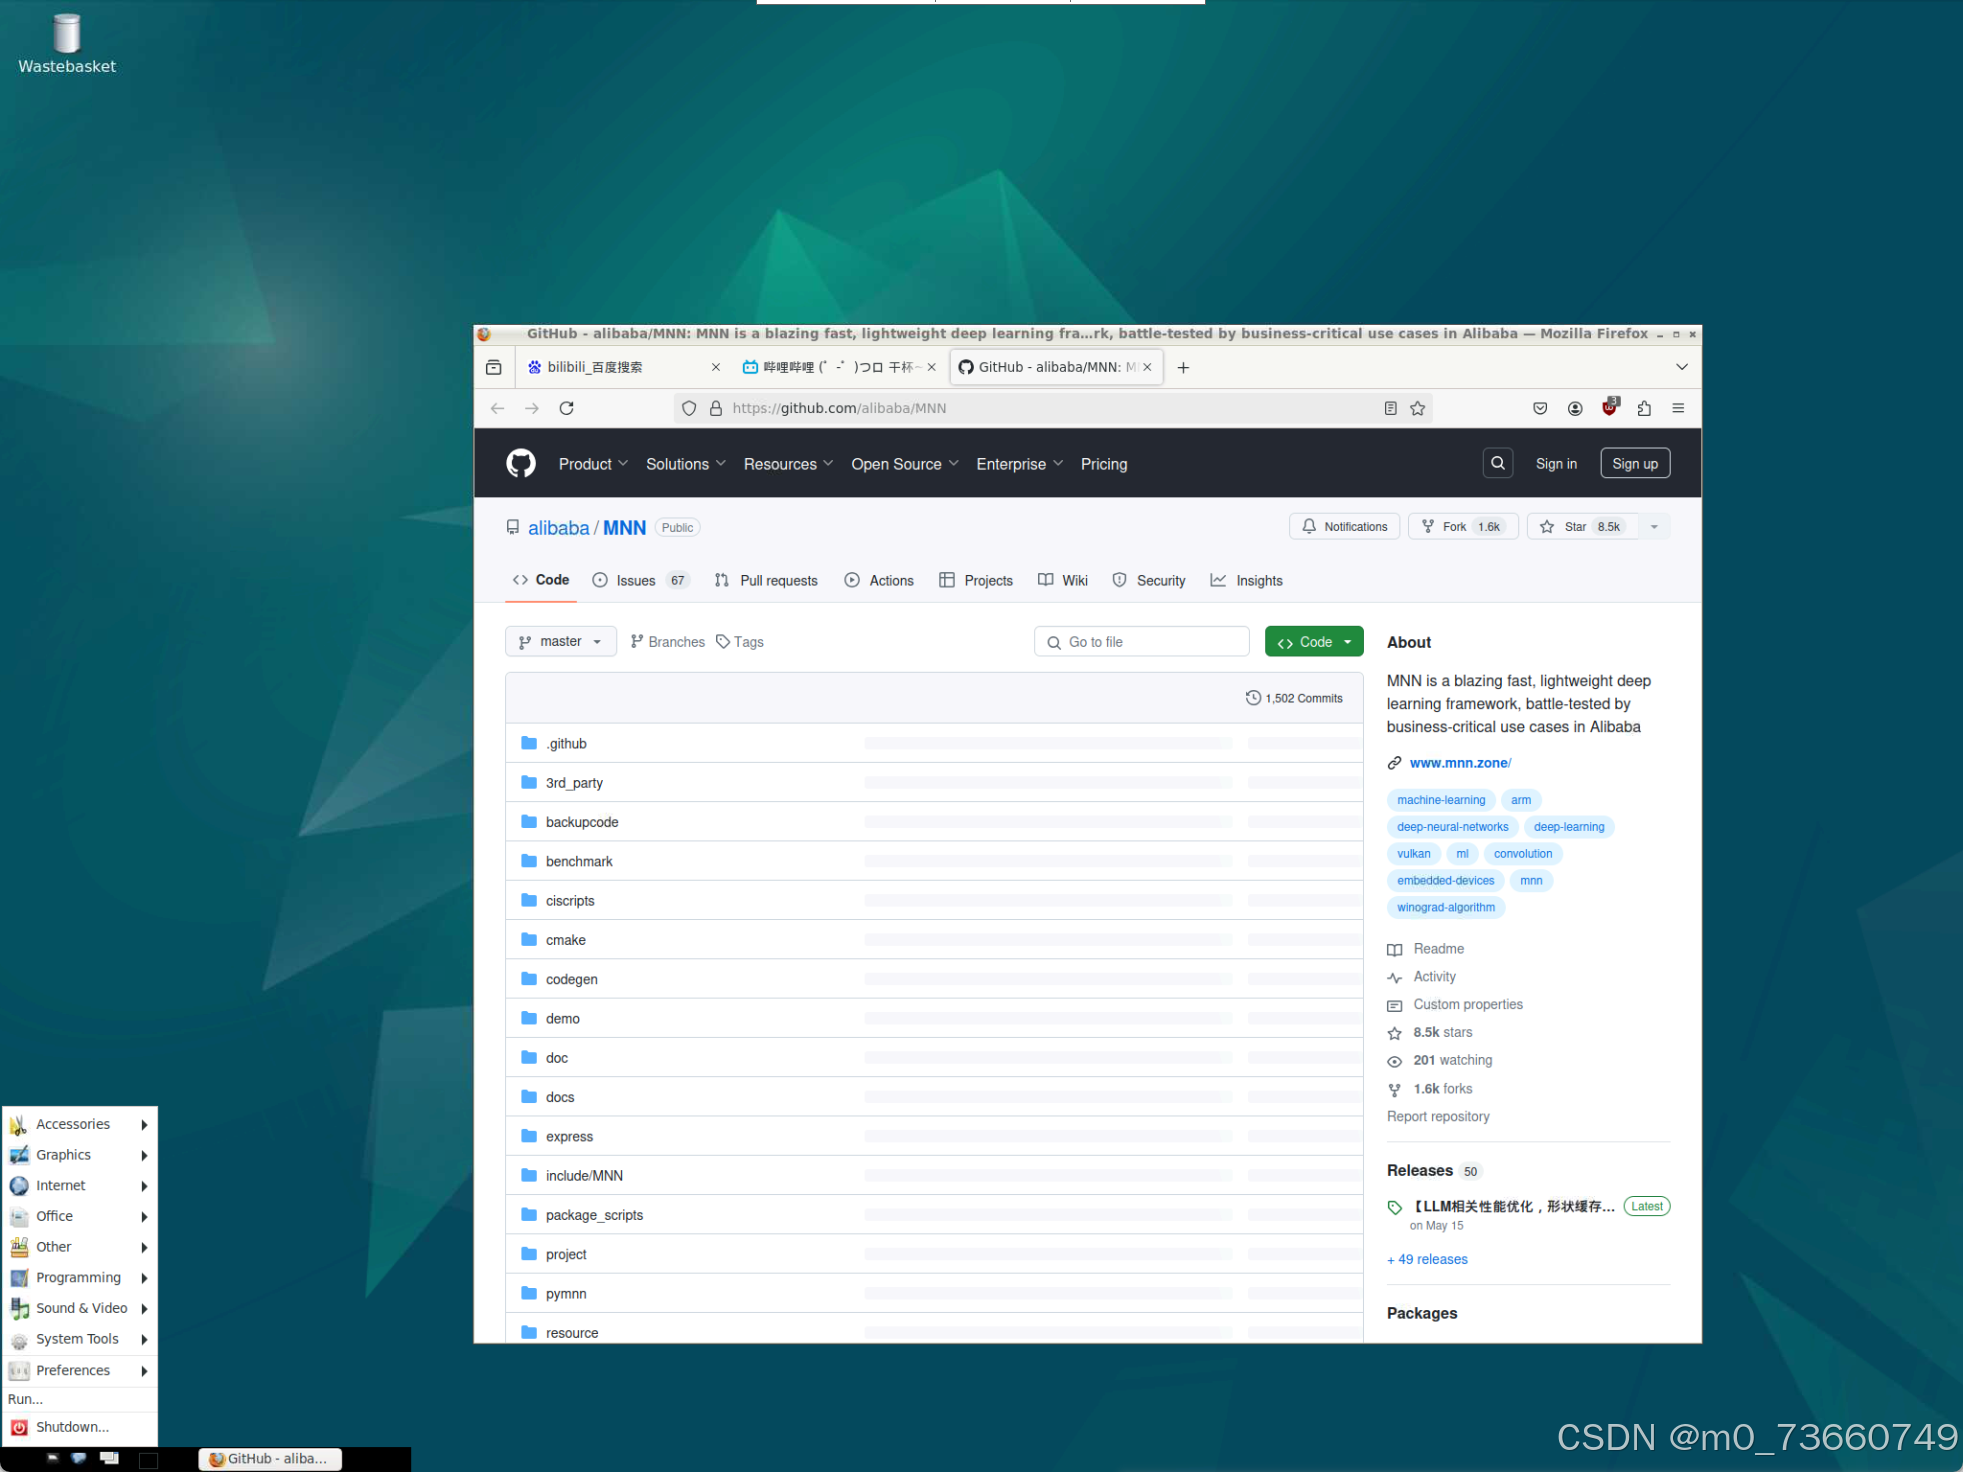Reload the page with the refresh icon
The image size is (1963, 1472).
point(566,408)
